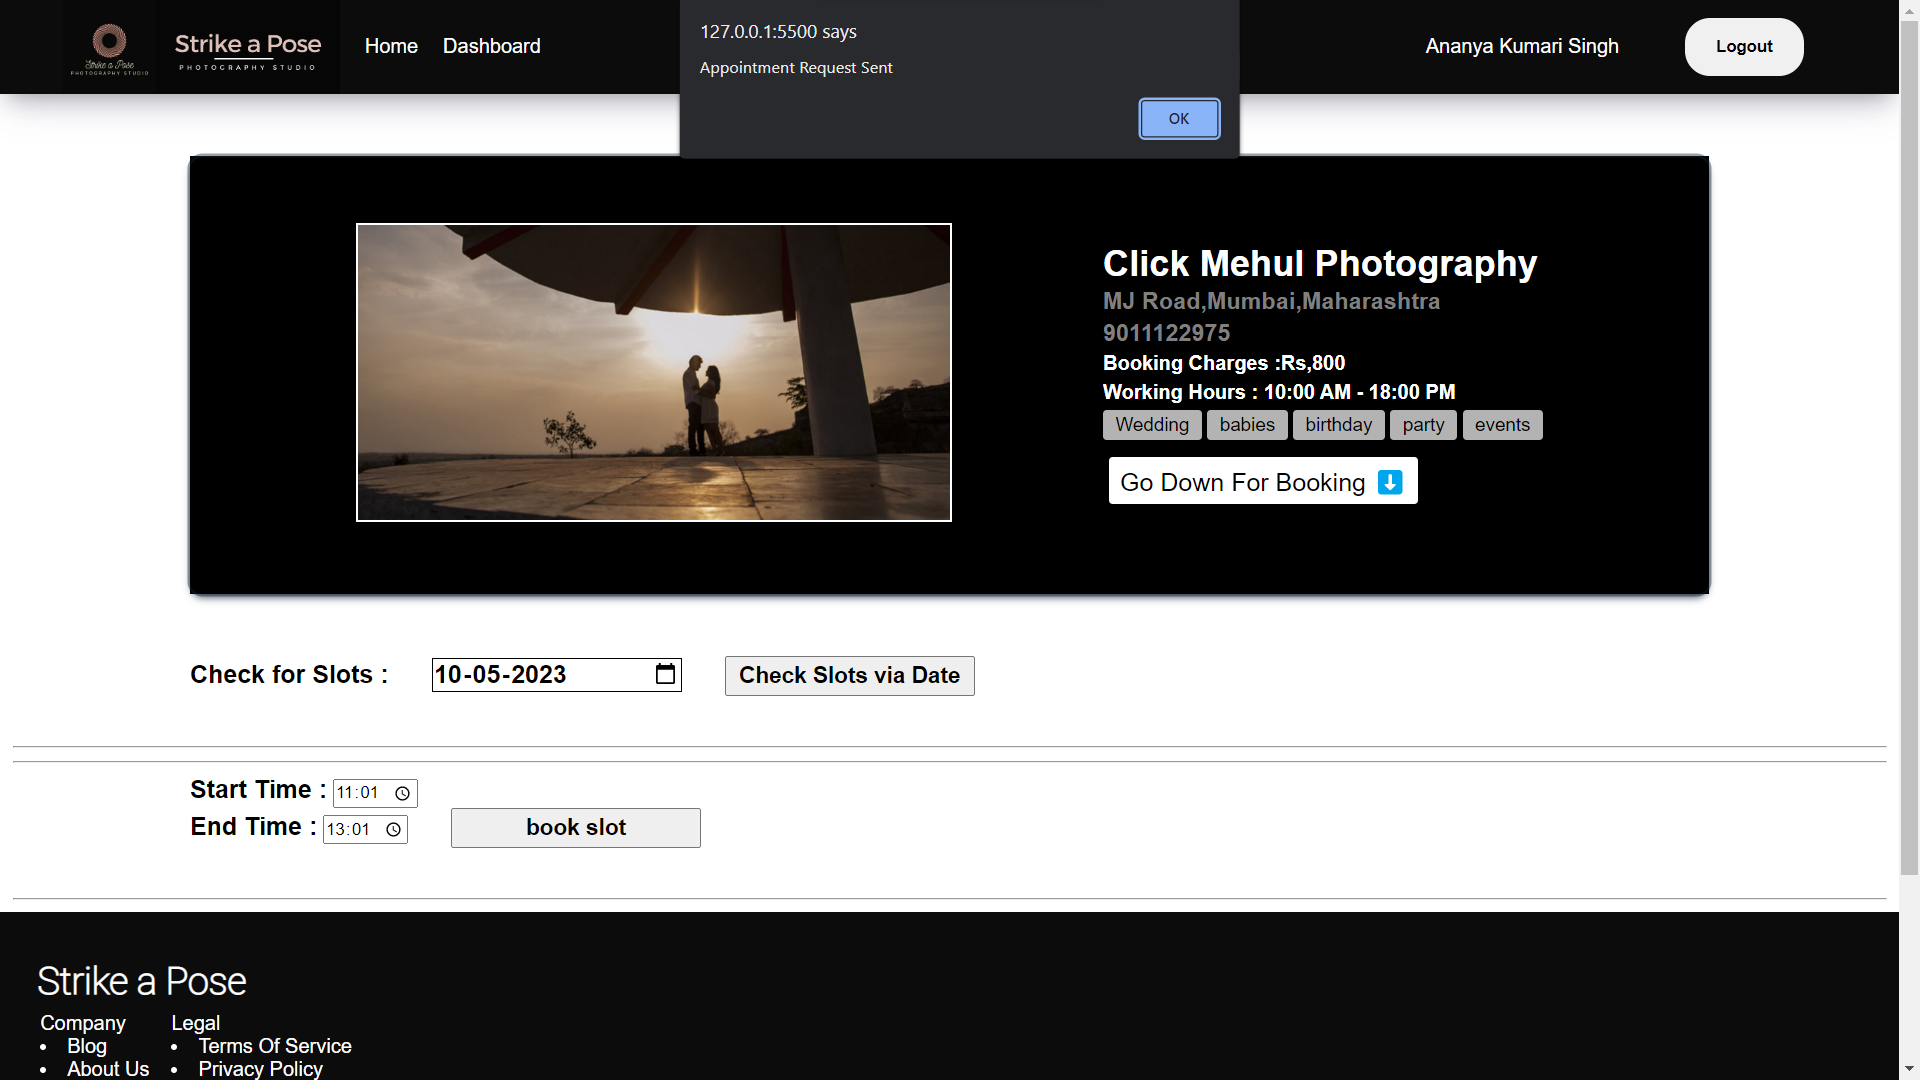Click the Click Mehul Photography heading
The image size is (1920, 1080).
click(1320, 263)
